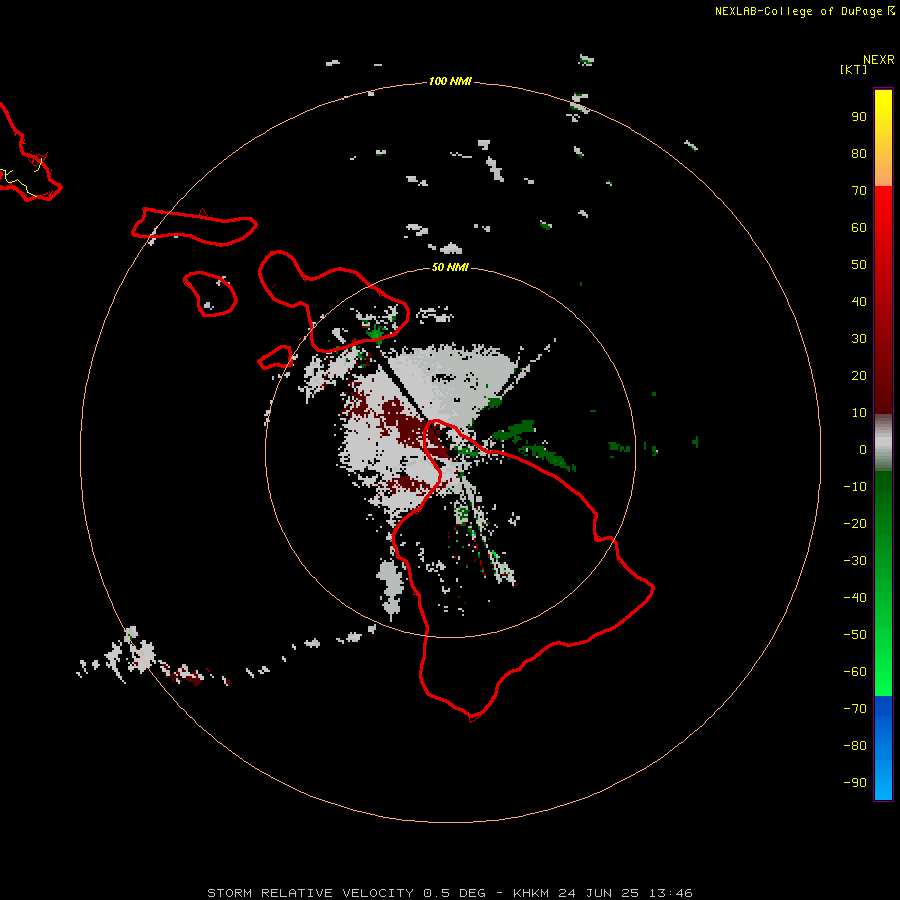Click the 70 value on the velocity scale
Screen dimensions: 900x900
[x=859, y=191]
